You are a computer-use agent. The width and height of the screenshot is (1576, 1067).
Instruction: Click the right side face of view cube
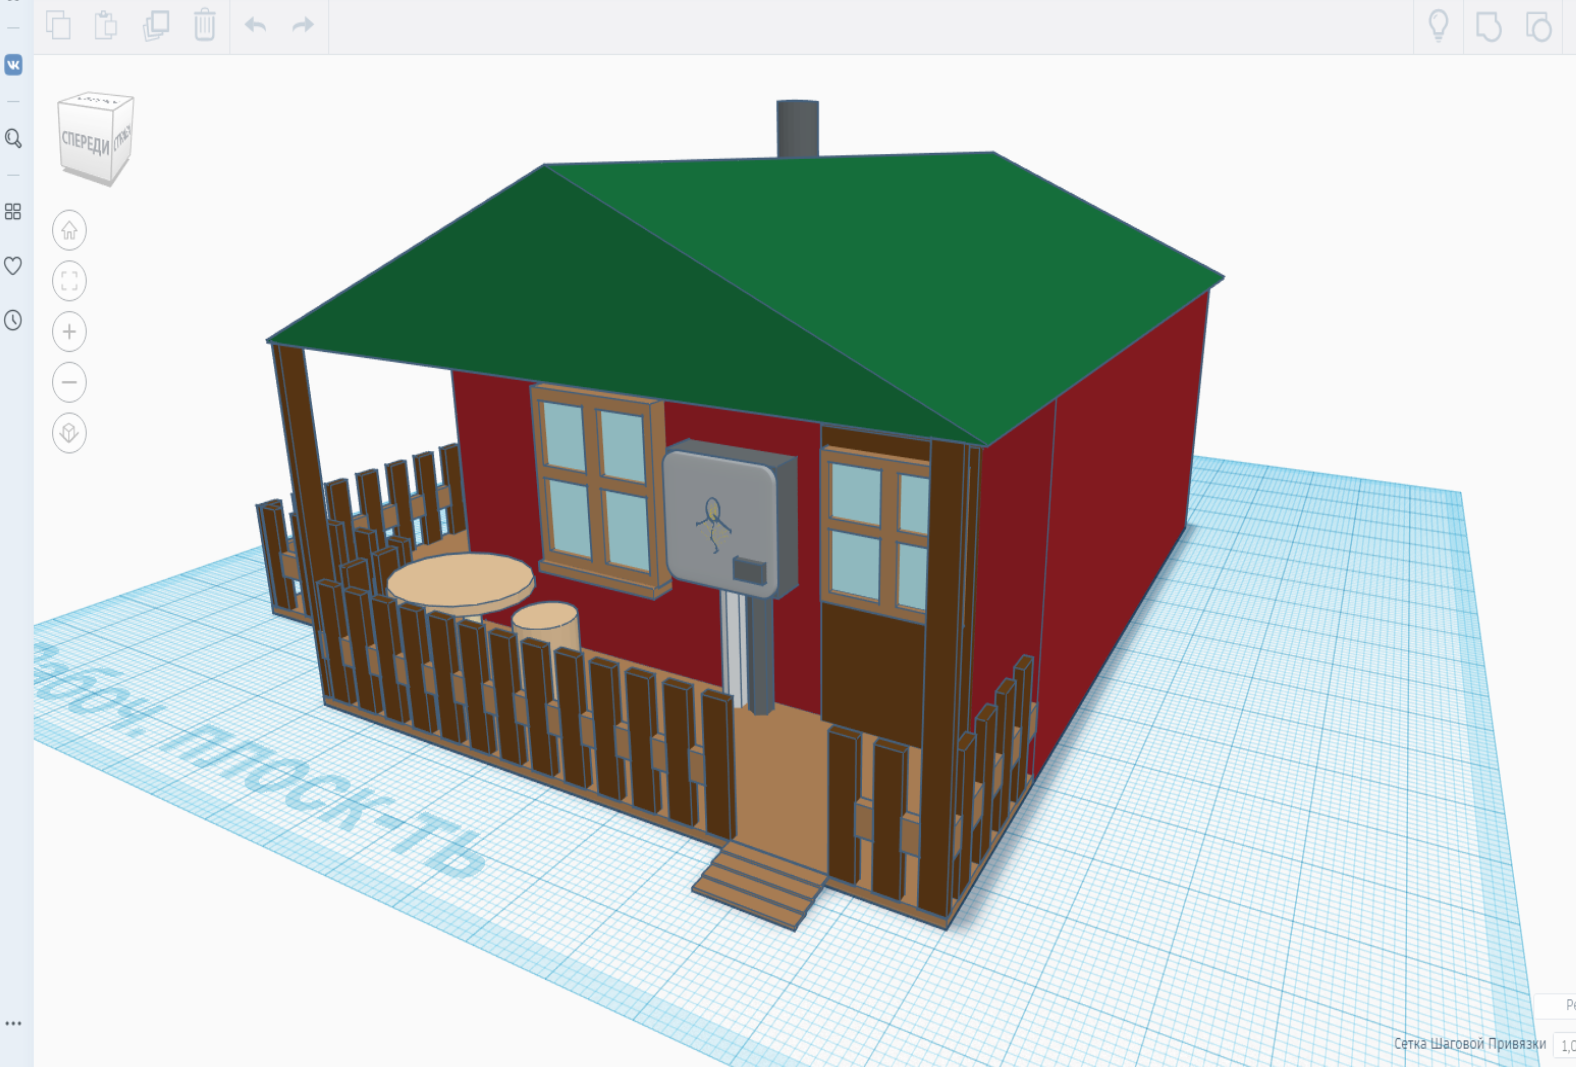point(122,139)
